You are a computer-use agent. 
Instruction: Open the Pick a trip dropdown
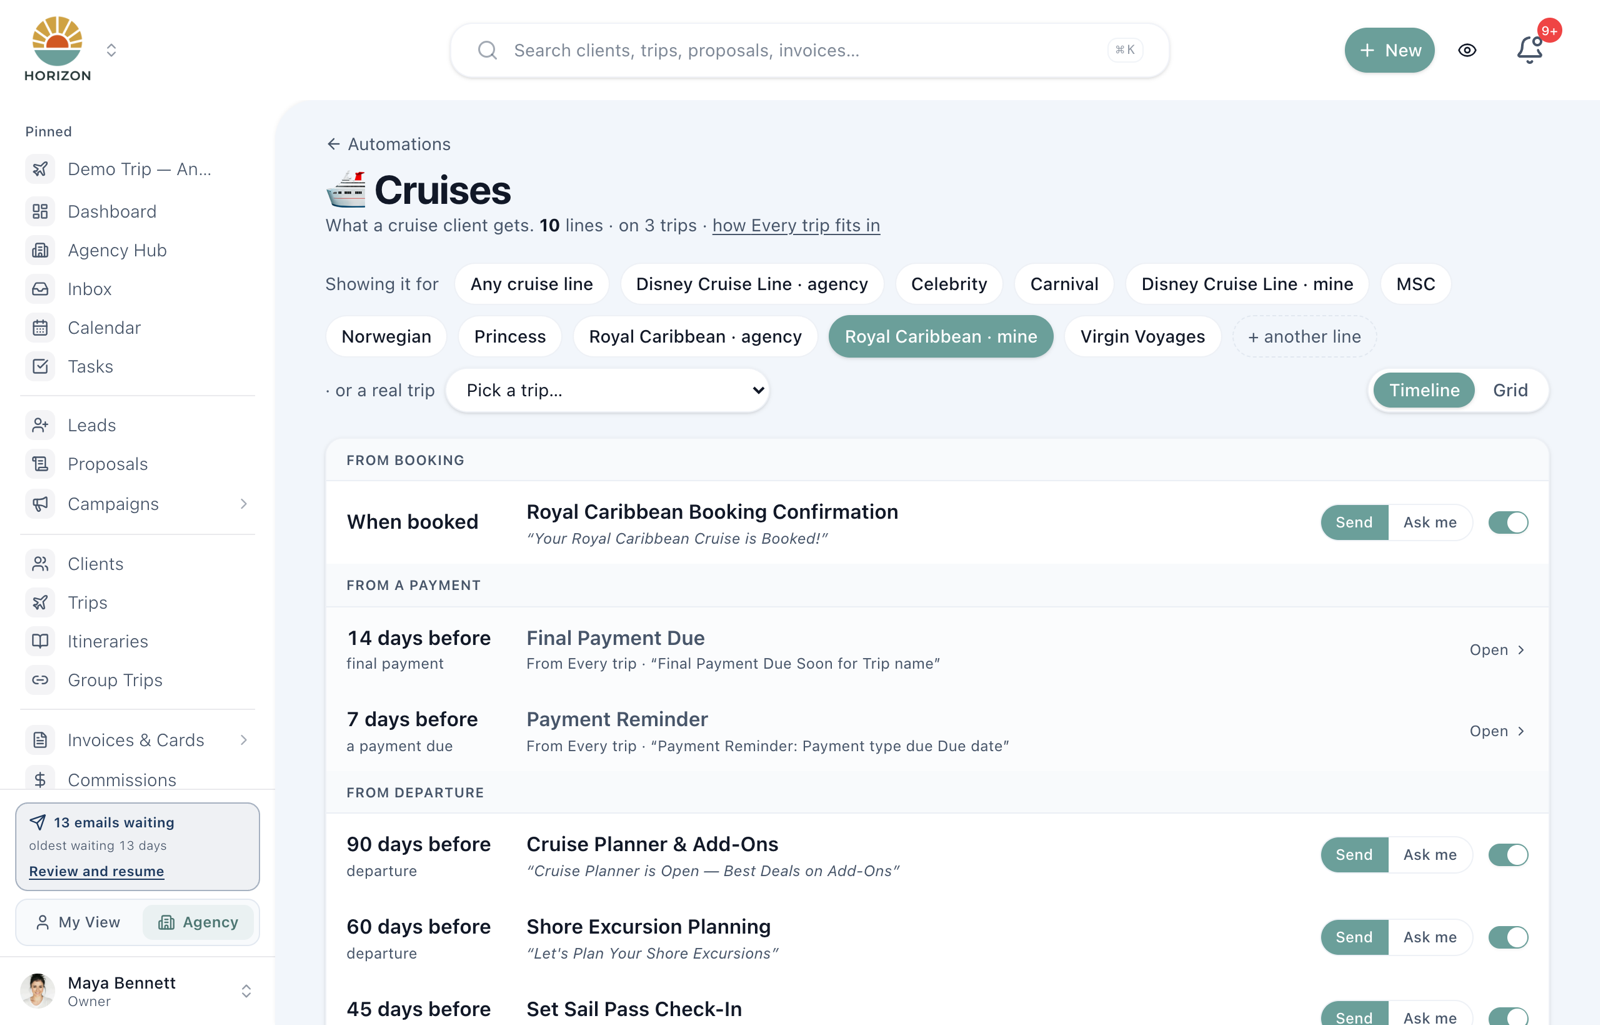pyautogui.click(x=608, y=390)
